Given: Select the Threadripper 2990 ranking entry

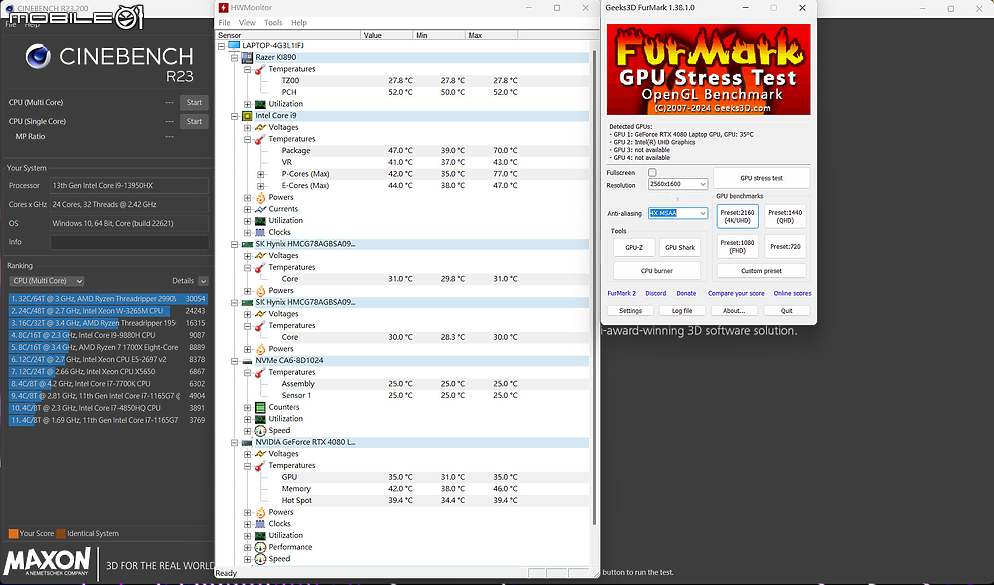Looking at the screenshot, I should tap(108, 299).
